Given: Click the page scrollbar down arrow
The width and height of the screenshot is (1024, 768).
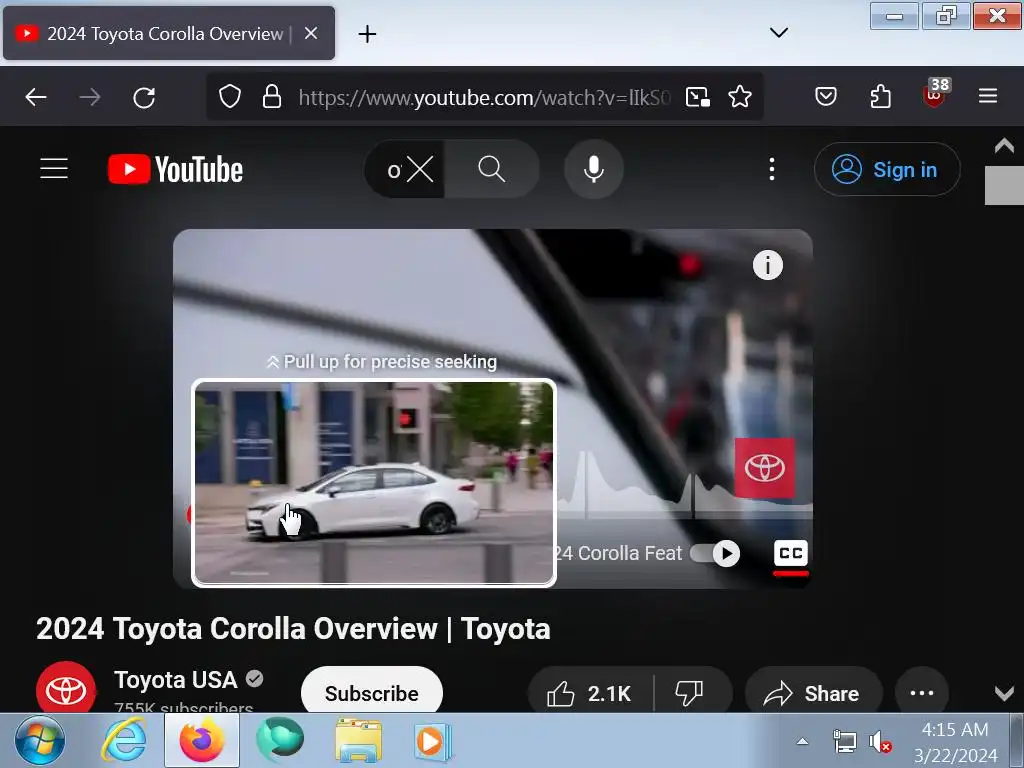Looking at the screenshot, I should coord(1004,693).
